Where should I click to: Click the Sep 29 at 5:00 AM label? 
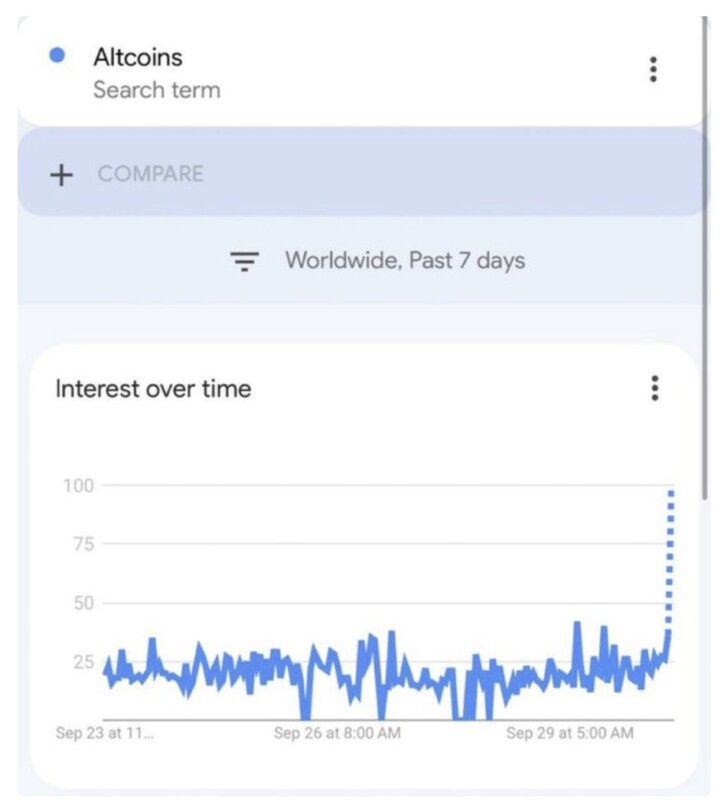pos(569,733)
